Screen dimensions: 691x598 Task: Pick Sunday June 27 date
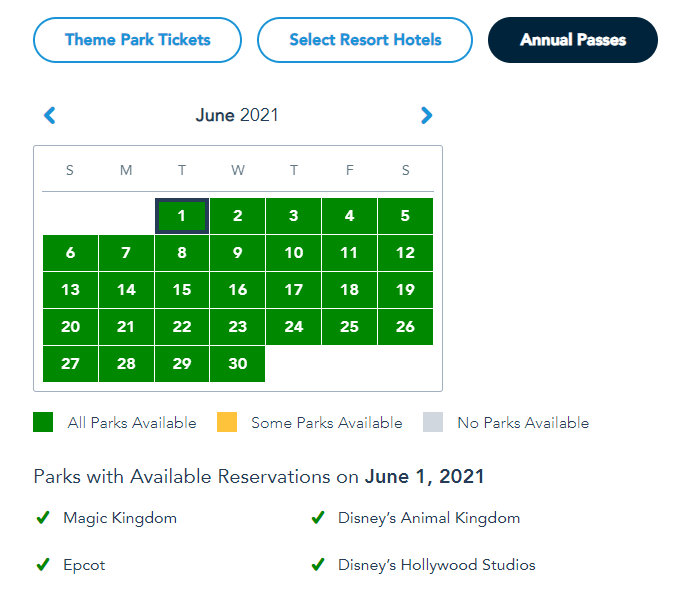pyautogui.click(x=70, y=364)
